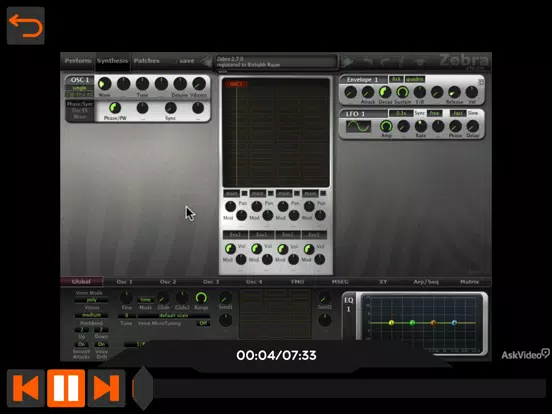Open the MSEG lower tab
Viewport: 552px width, 414px height.
coord(340,282)
